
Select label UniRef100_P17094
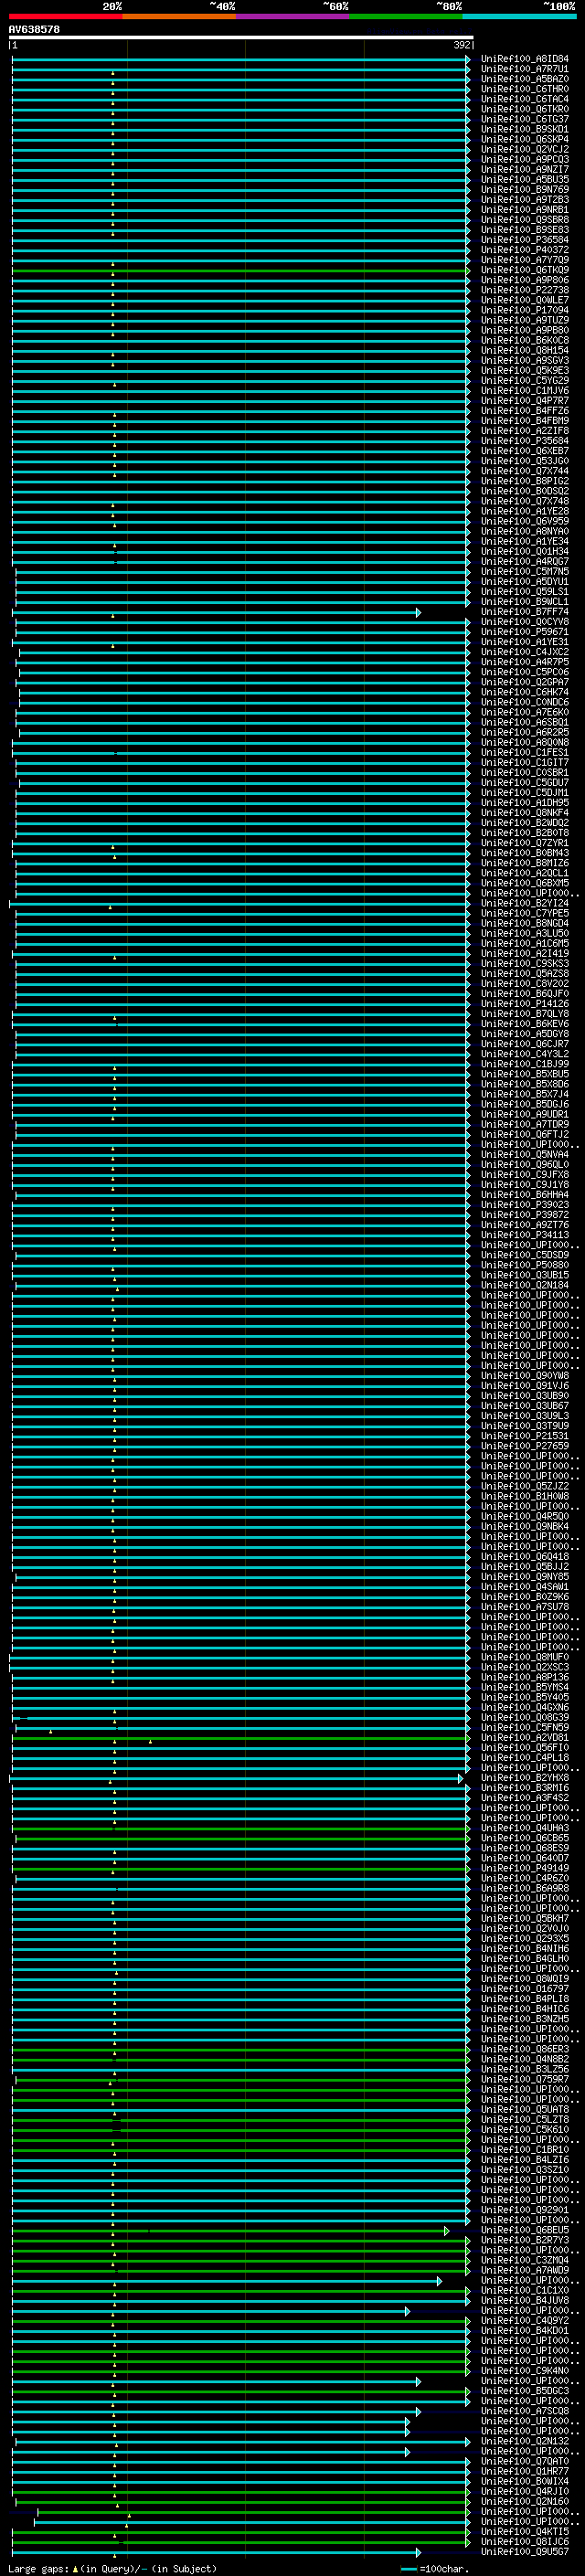(524, 310)
